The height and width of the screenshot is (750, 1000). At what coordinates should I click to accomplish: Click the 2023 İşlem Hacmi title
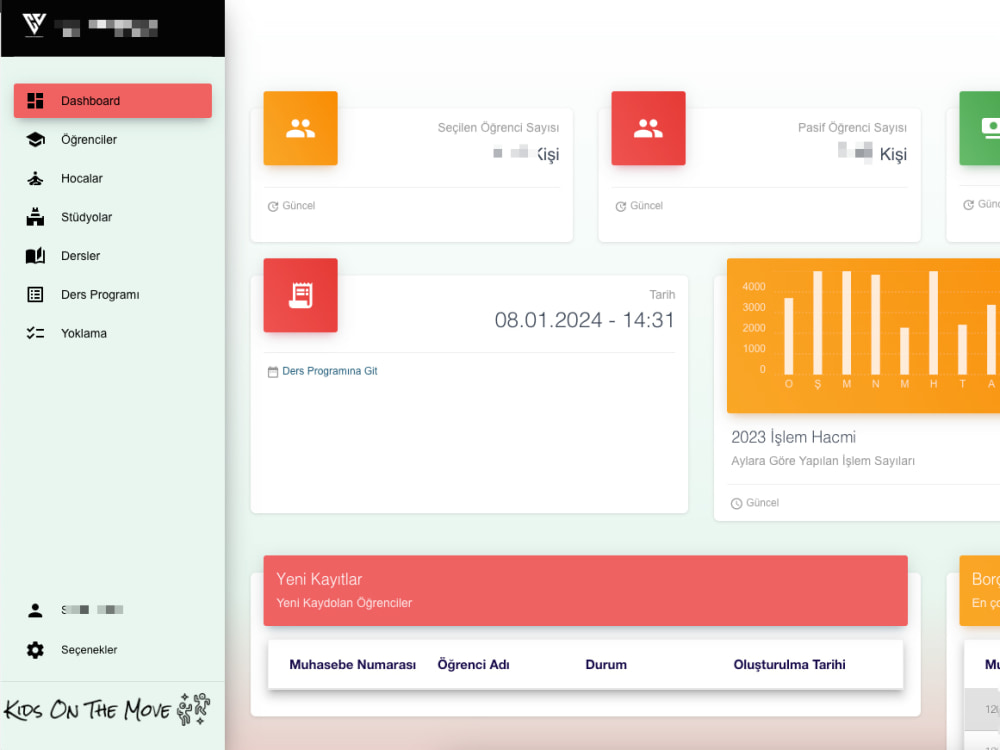pos(793,437)
